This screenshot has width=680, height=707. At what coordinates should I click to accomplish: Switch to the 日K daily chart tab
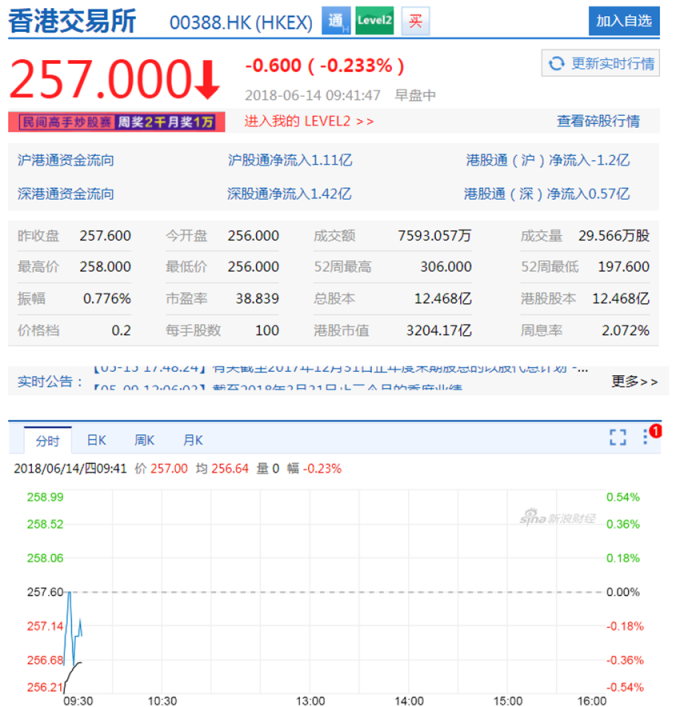pyautogui.click(x=96, y=440)
